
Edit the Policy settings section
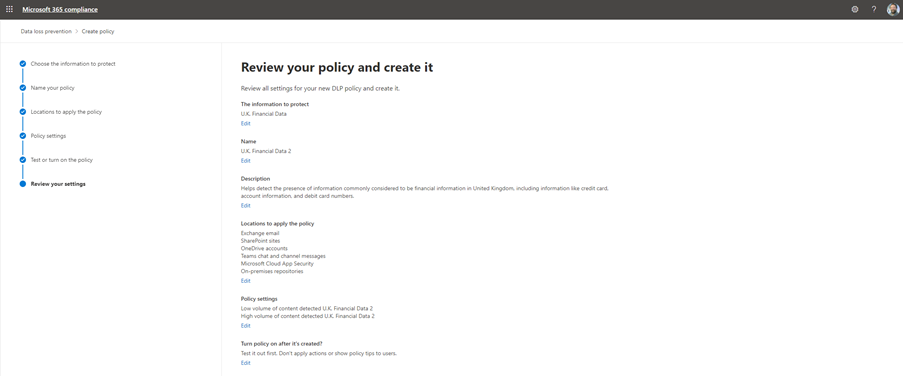(245, 326)
